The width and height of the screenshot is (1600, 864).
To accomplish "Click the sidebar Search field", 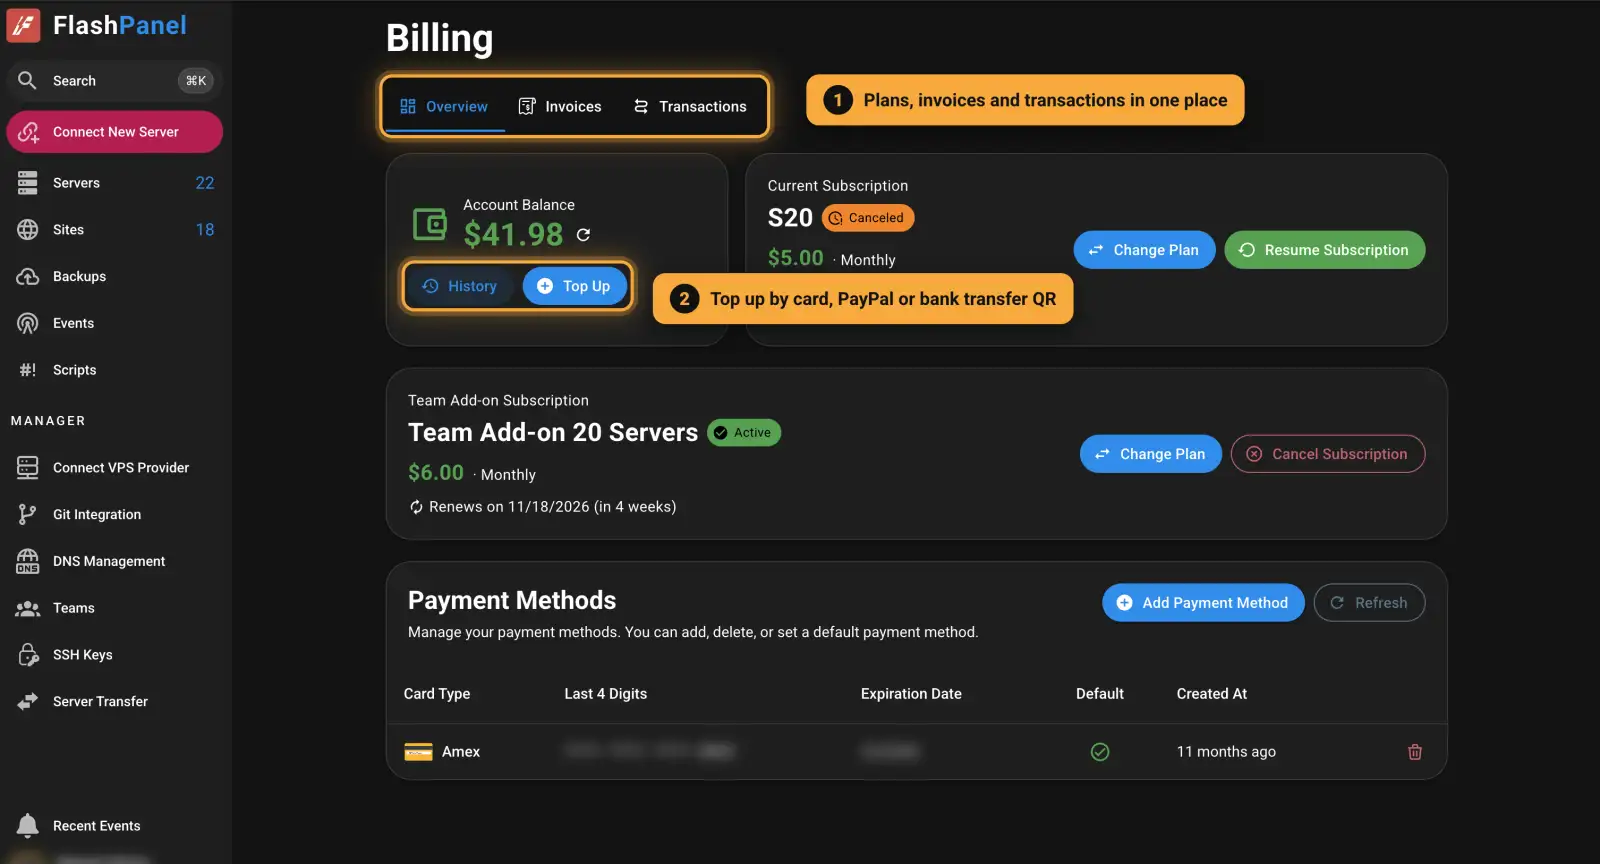I will [114, 81].
